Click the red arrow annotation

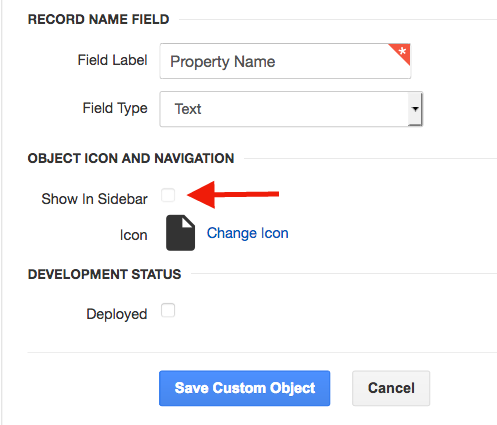pyautogui.click(x=233, y=195)
